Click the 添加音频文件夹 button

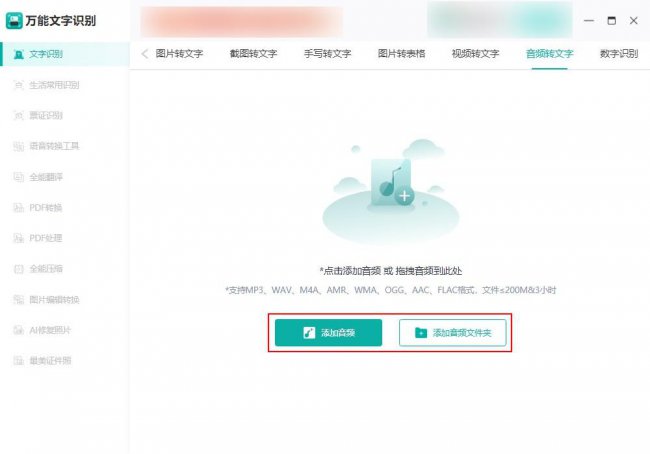click(453, 333)
